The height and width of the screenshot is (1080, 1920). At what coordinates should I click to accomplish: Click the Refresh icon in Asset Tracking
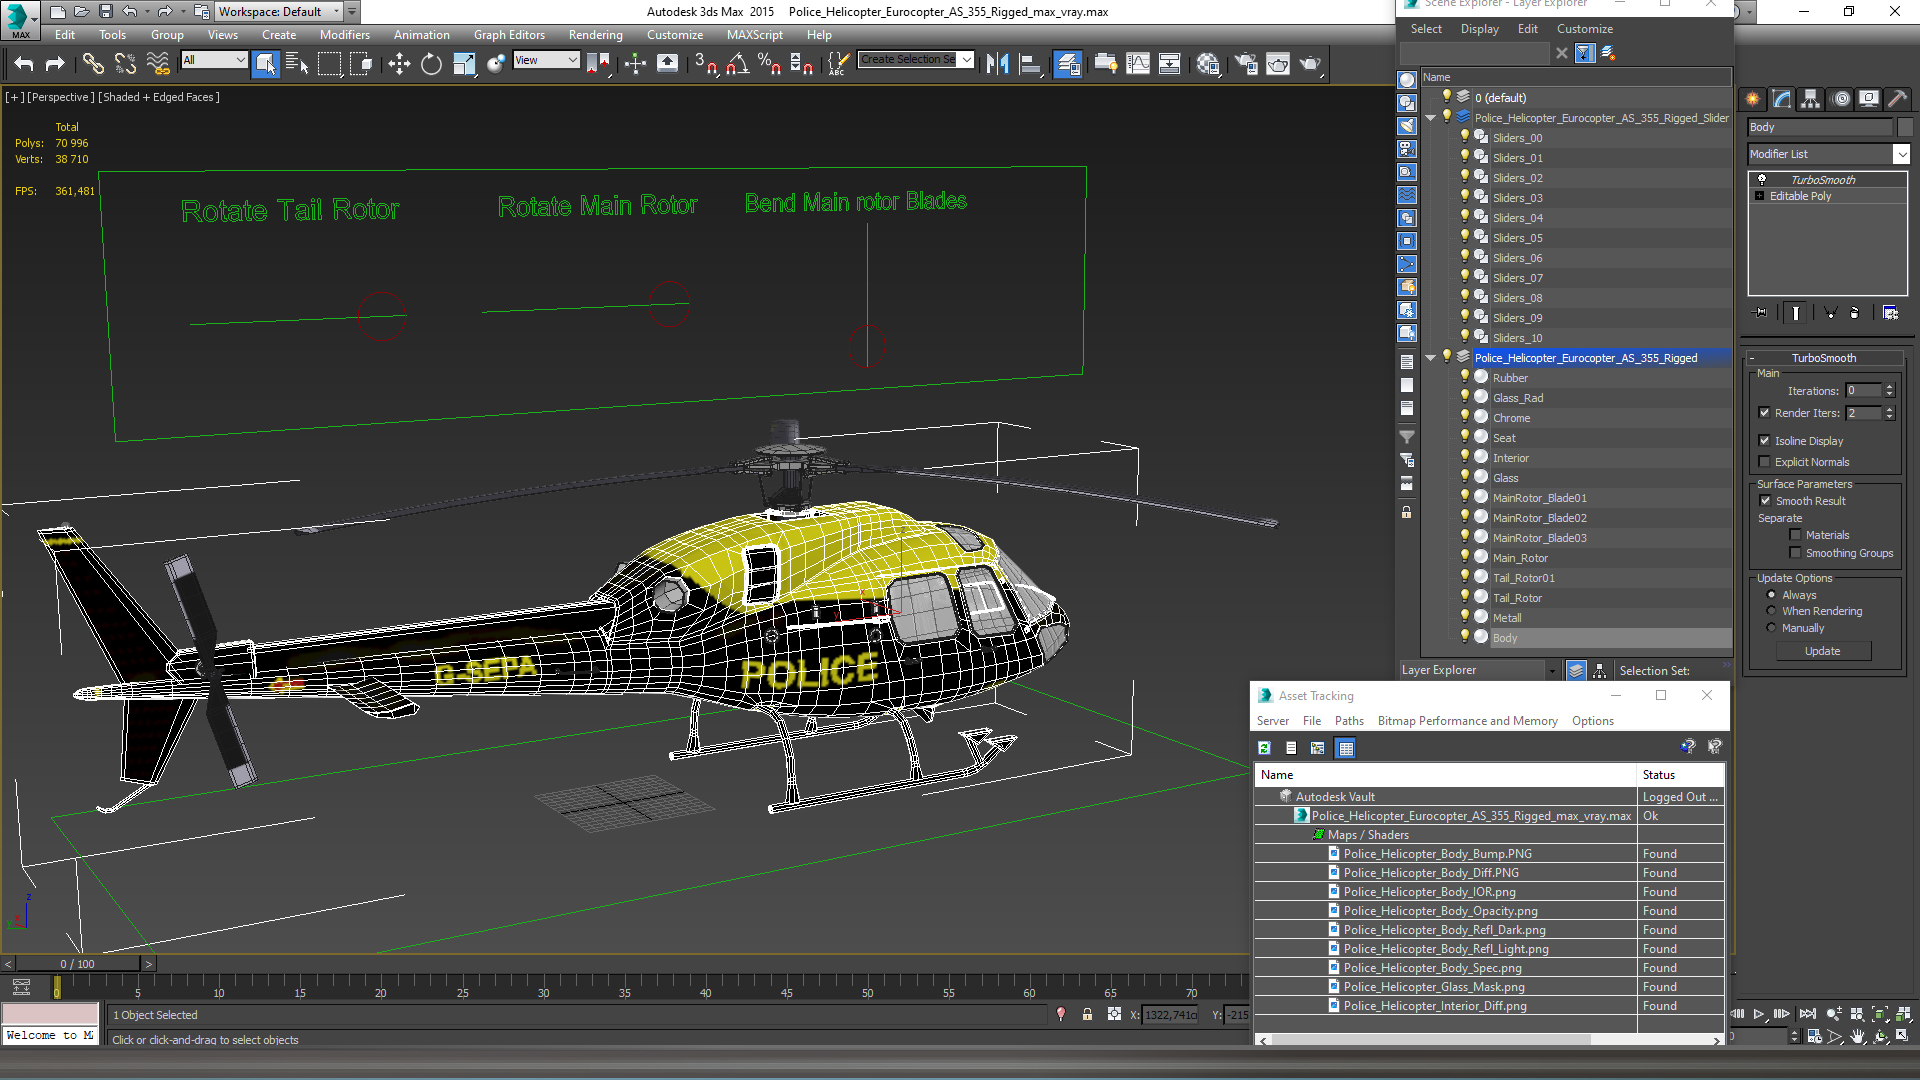(1264, 748)
